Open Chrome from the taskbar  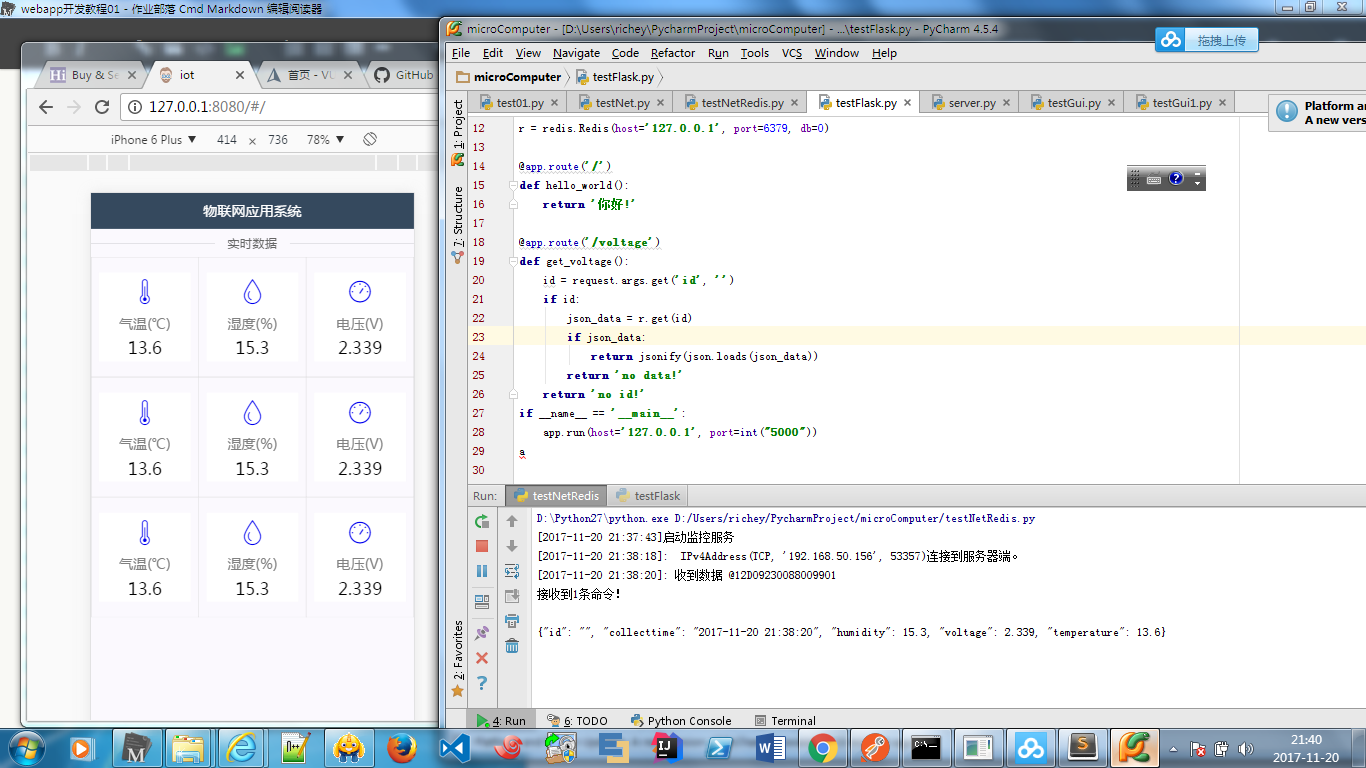point(822,747)
